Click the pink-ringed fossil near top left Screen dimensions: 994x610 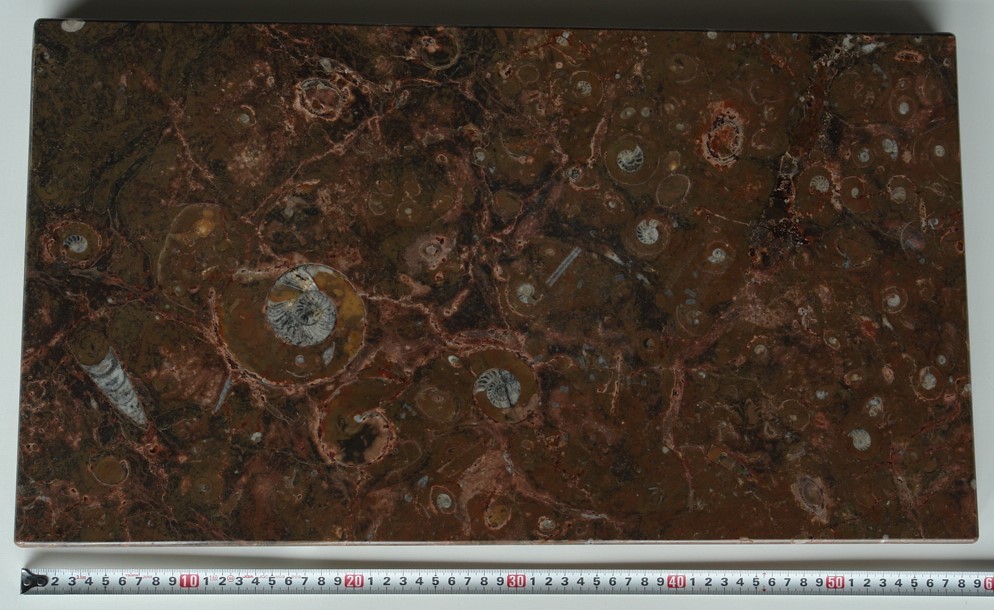[x=319, y=97]
